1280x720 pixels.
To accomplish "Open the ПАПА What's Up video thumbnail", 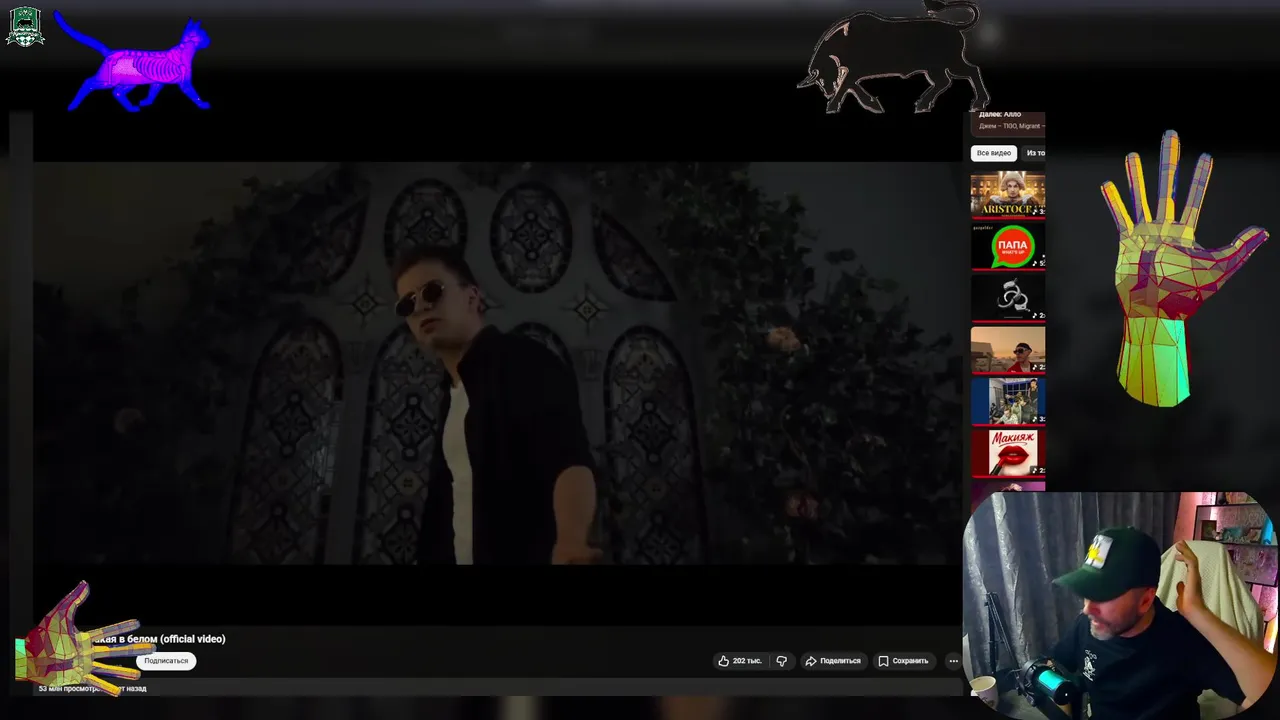I will point(1008,247).
